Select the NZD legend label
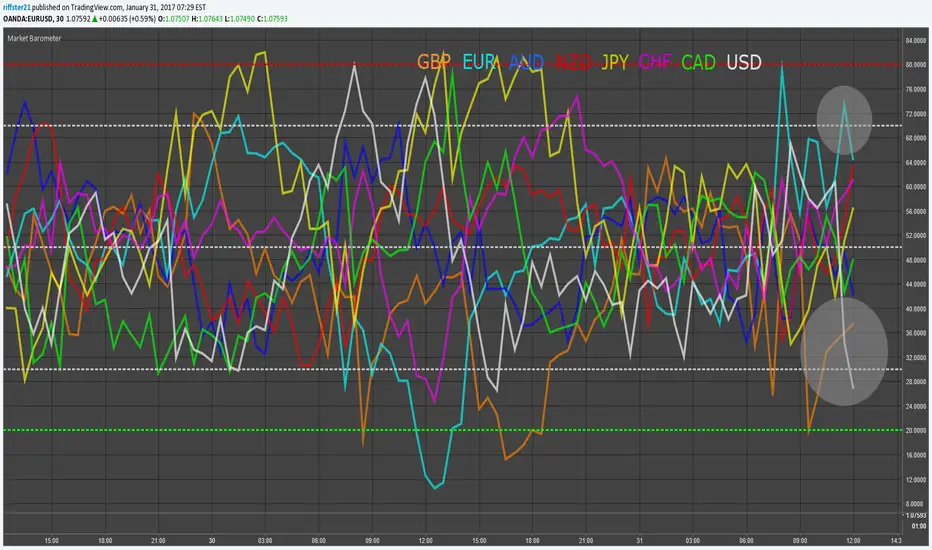This screenshot has width=932, height=550. 573,62
